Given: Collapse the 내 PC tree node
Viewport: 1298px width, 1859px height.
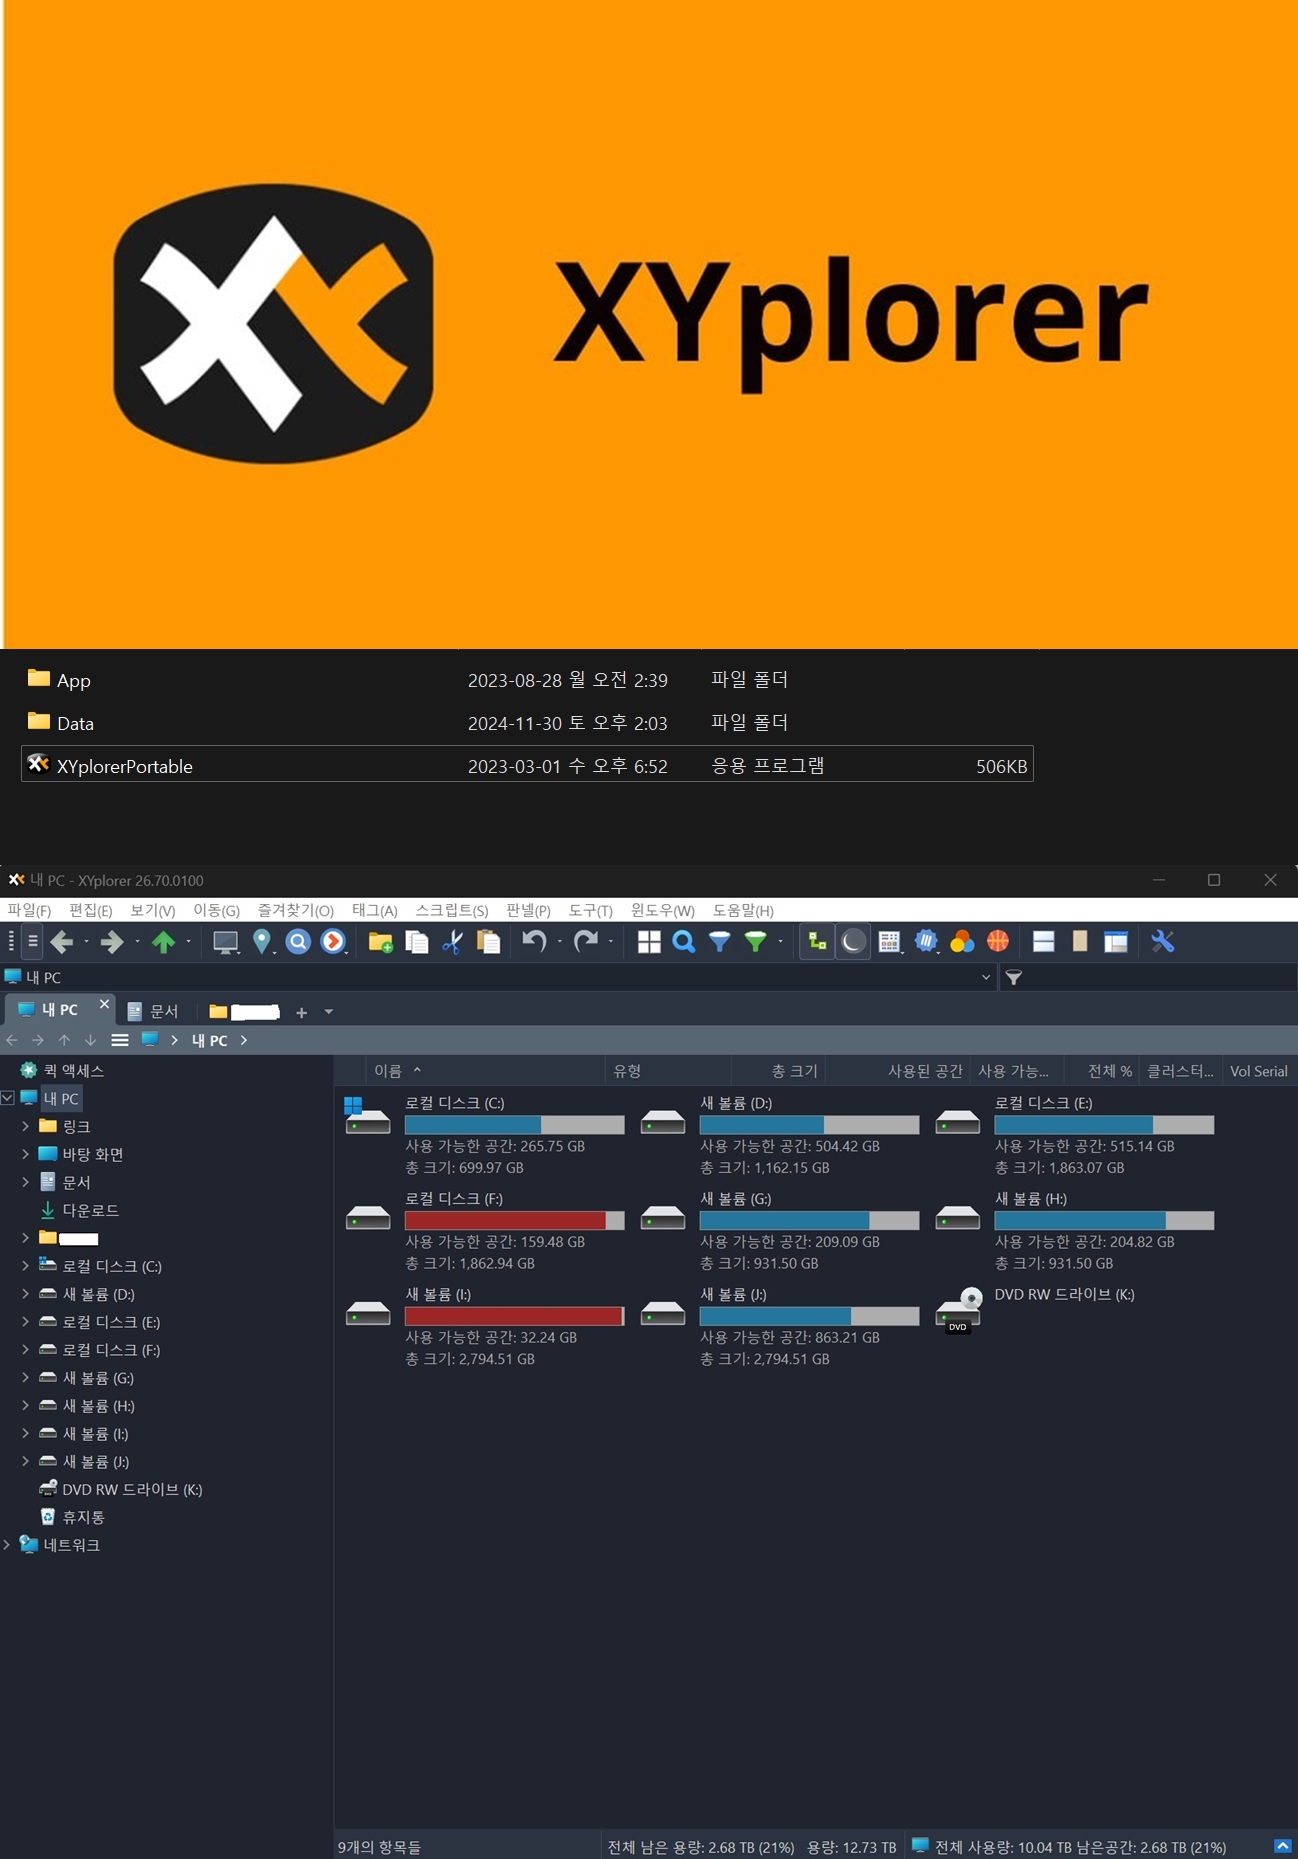Looking at the screenshot, I should (8, 1098).
